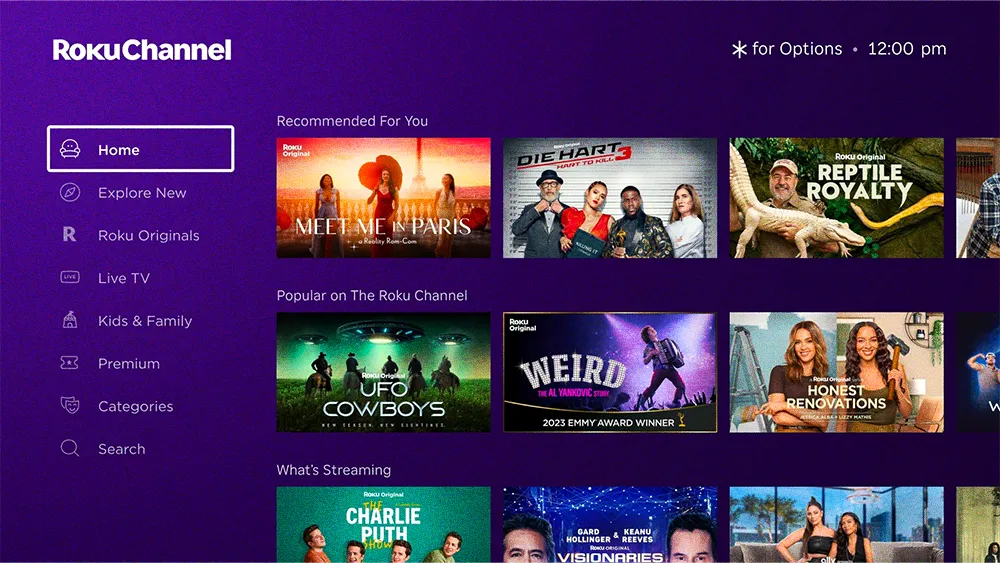Image resolution: width=1000 pixels, height=563 pixels.
Task: Open the Live TV icon
Action: (x=70, y=277)
